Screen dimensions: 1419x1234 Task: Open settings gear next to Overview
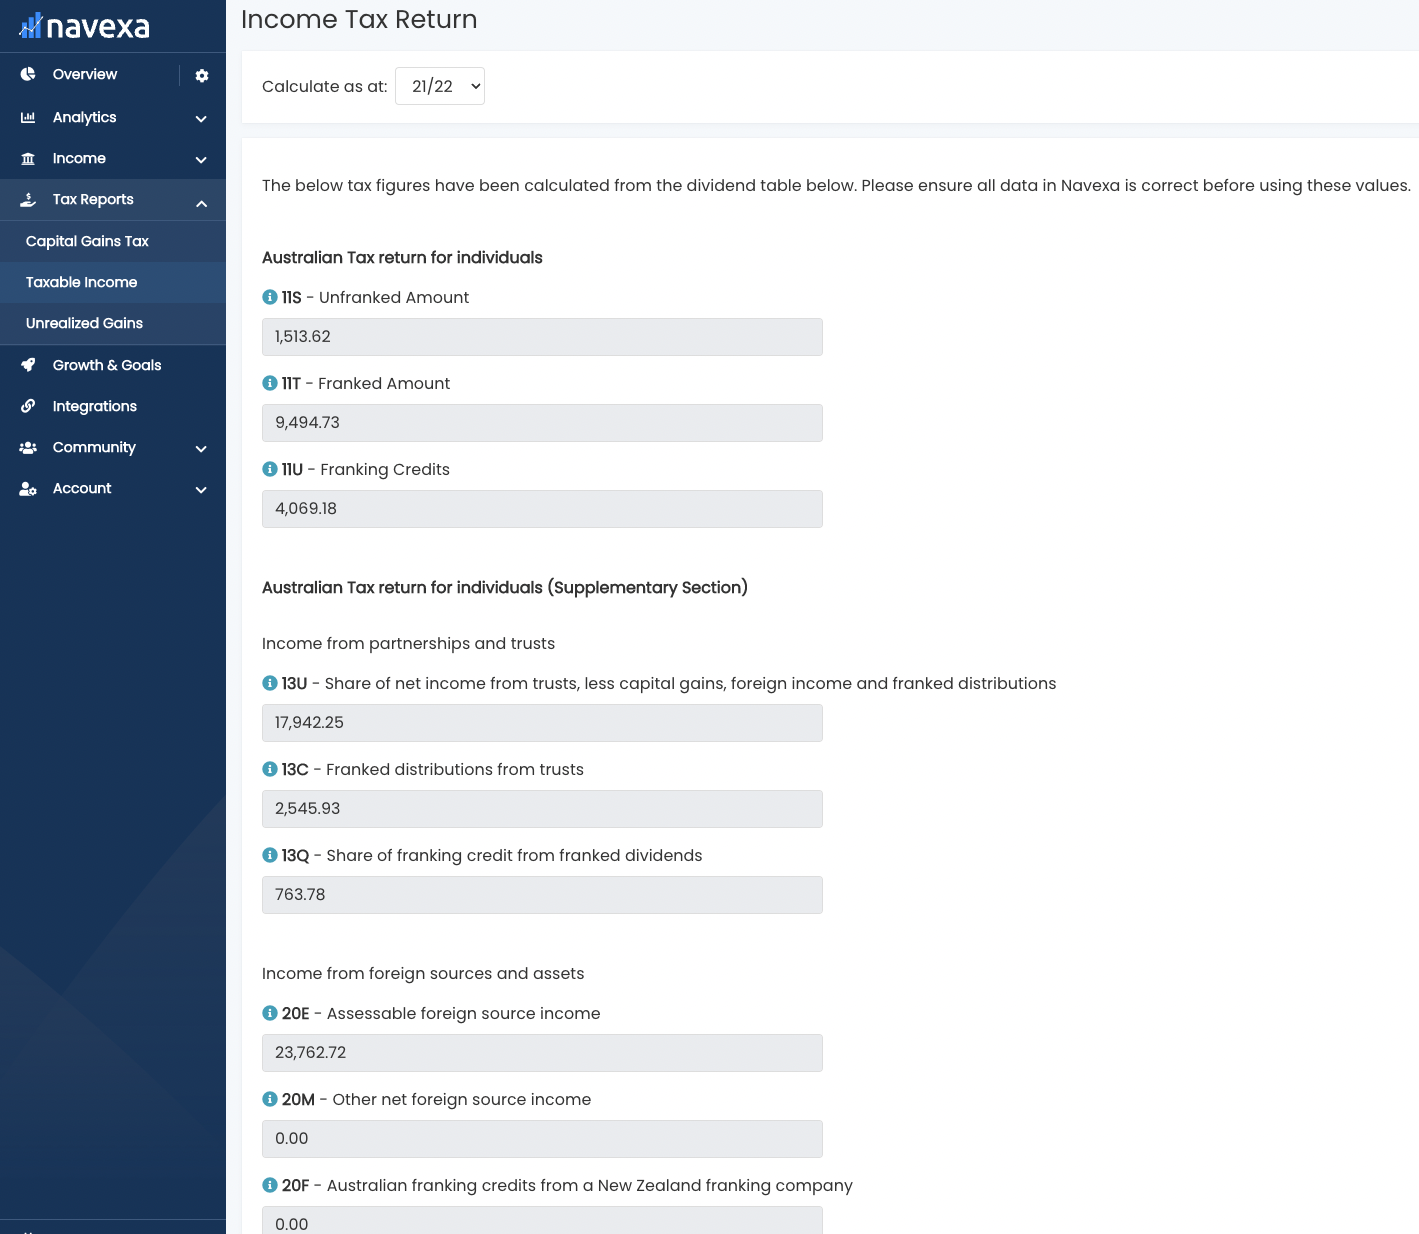tap(202, 75)
